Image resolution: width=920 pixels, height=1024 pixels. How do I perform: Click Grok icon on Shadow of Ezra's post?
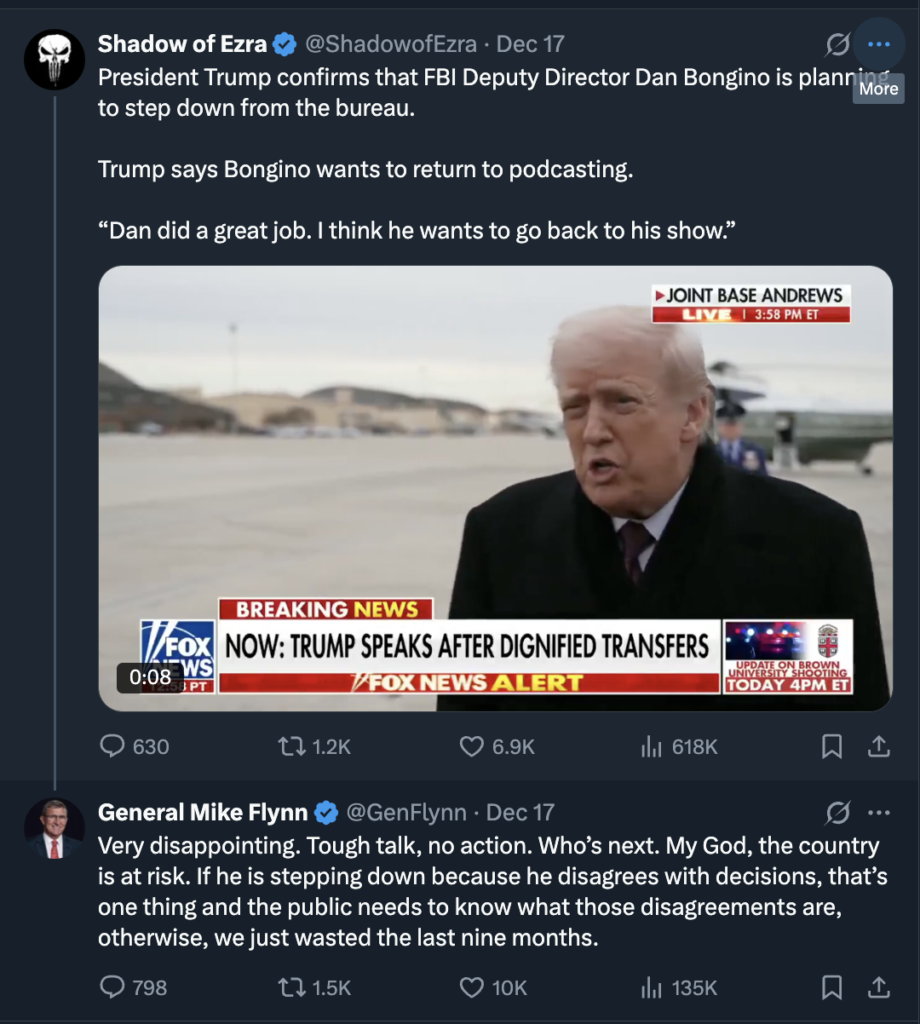837,45
